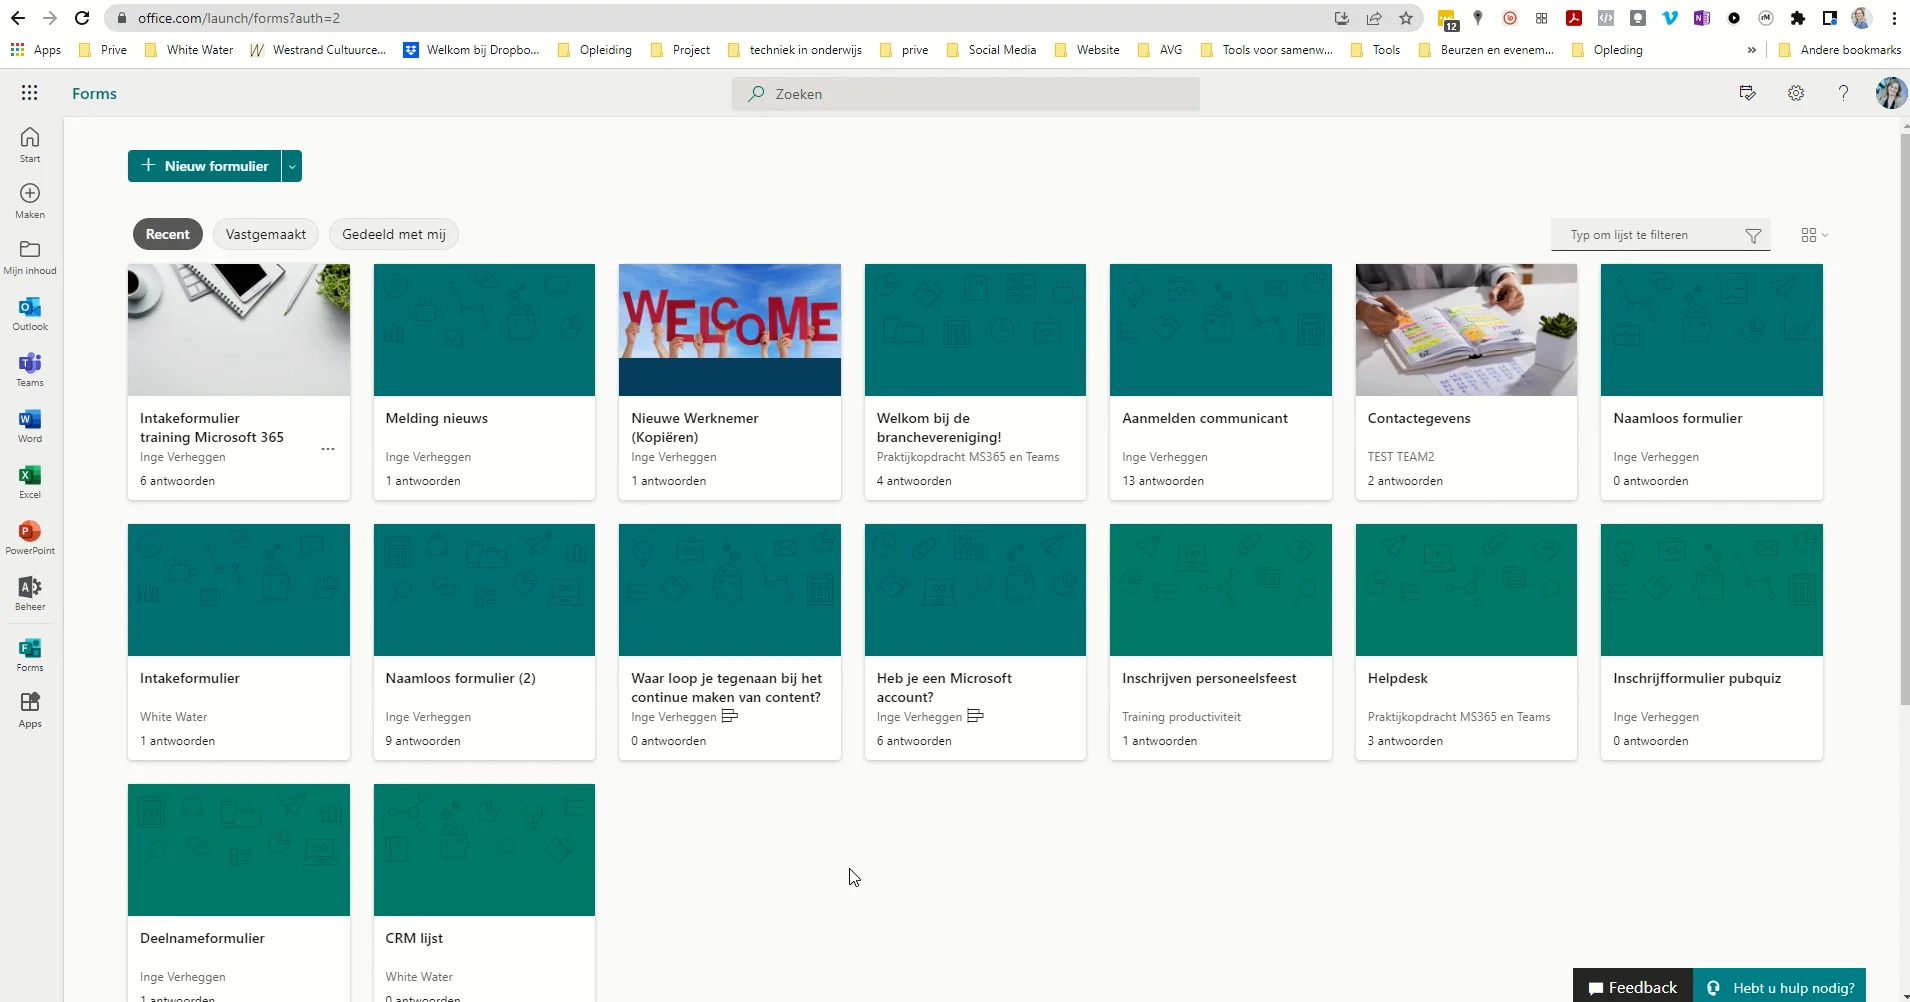Bookmark this page with the star icon
This screenshot has width=1910, height=1002.
[x=1406, y=18]
